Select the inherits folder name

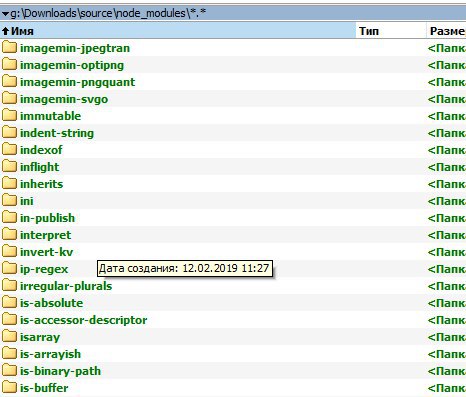tap(42, 184)
